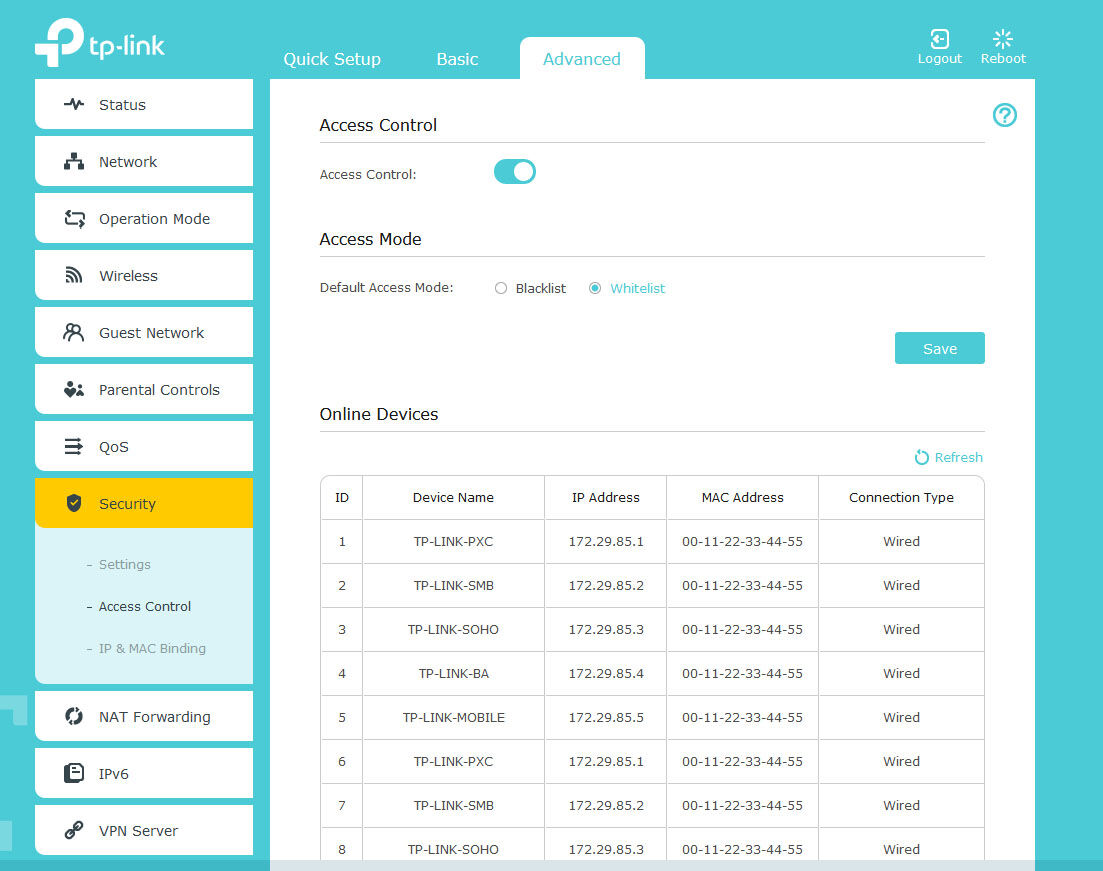Image resolution: width=1103 pixels, height=871 pixels.
Task: Click the Connection Type column header
Action: click(901, 497)
